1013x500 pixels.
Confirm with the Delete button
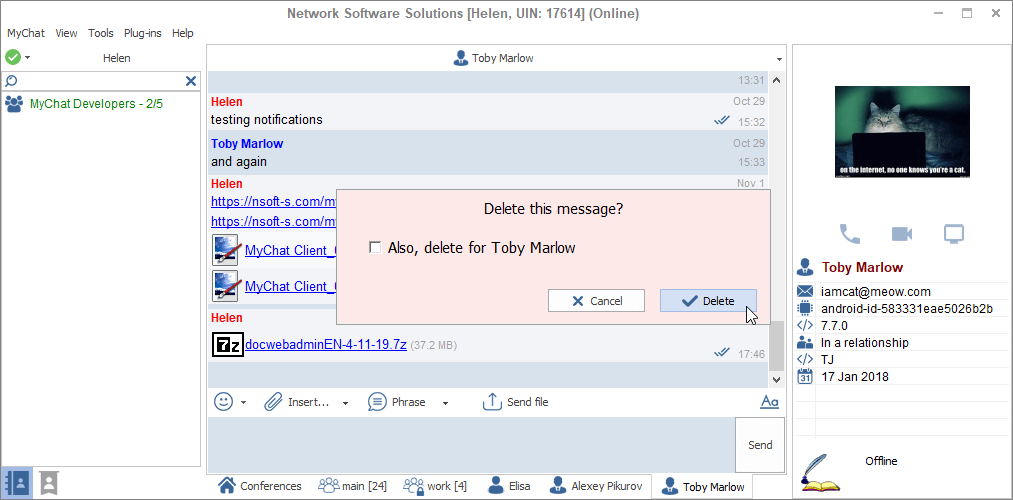point(708,301)
